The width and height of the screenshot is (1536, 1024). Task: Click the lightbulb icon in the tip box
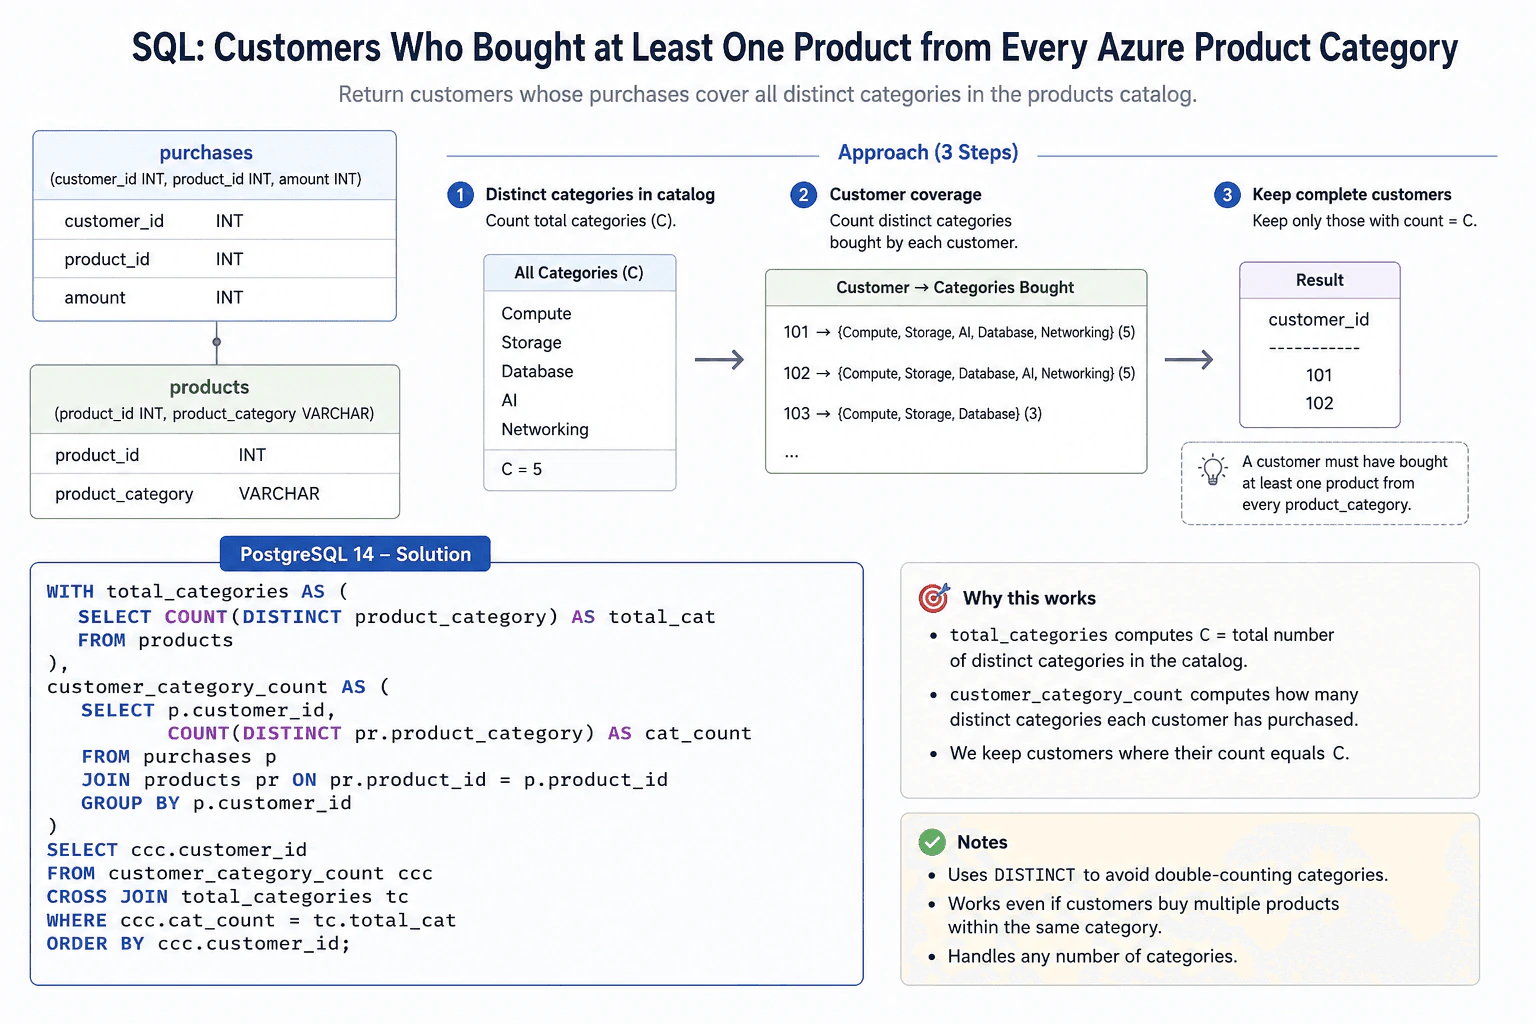pyautogui.click(x=1213, y=470)
